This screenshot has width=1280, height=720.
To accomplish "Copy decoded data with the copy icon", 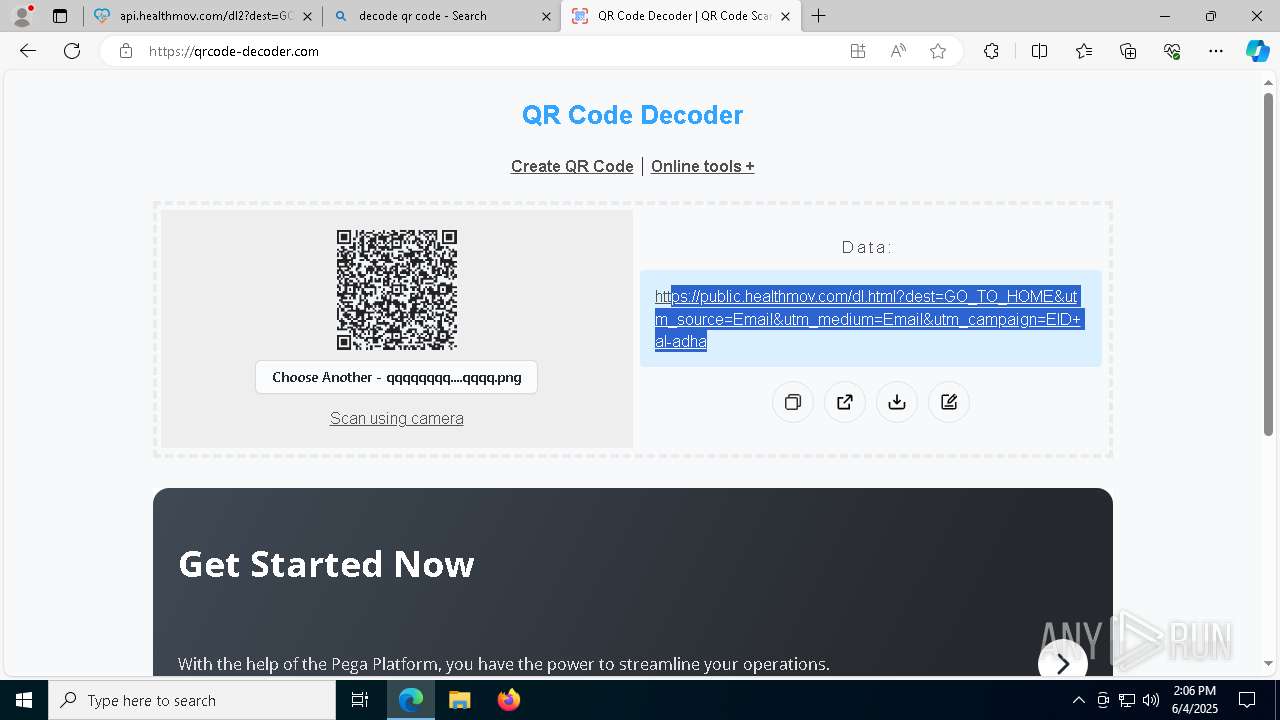I will point(793,402).
